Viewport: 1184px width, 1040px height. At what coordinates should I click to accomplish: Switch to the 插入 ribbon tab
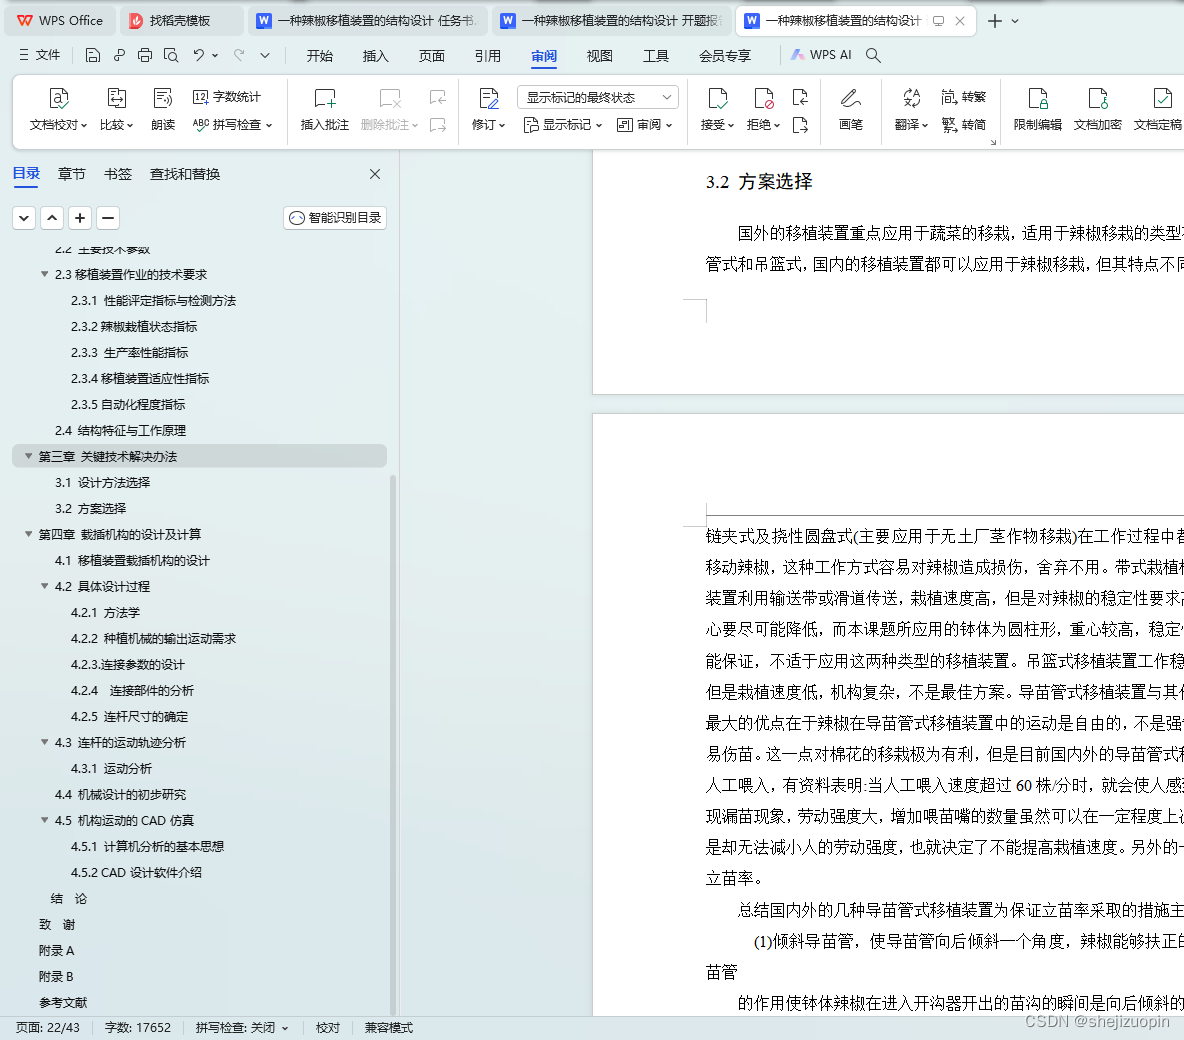click(375, 56)
